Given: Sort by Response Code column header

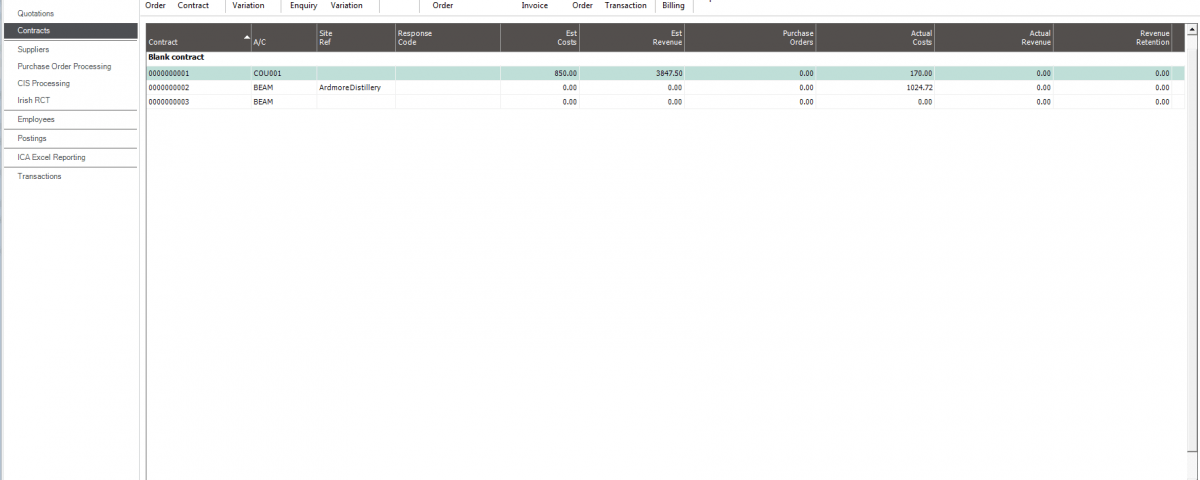Looking at the screenshot, I should click(x=447, y=38).
